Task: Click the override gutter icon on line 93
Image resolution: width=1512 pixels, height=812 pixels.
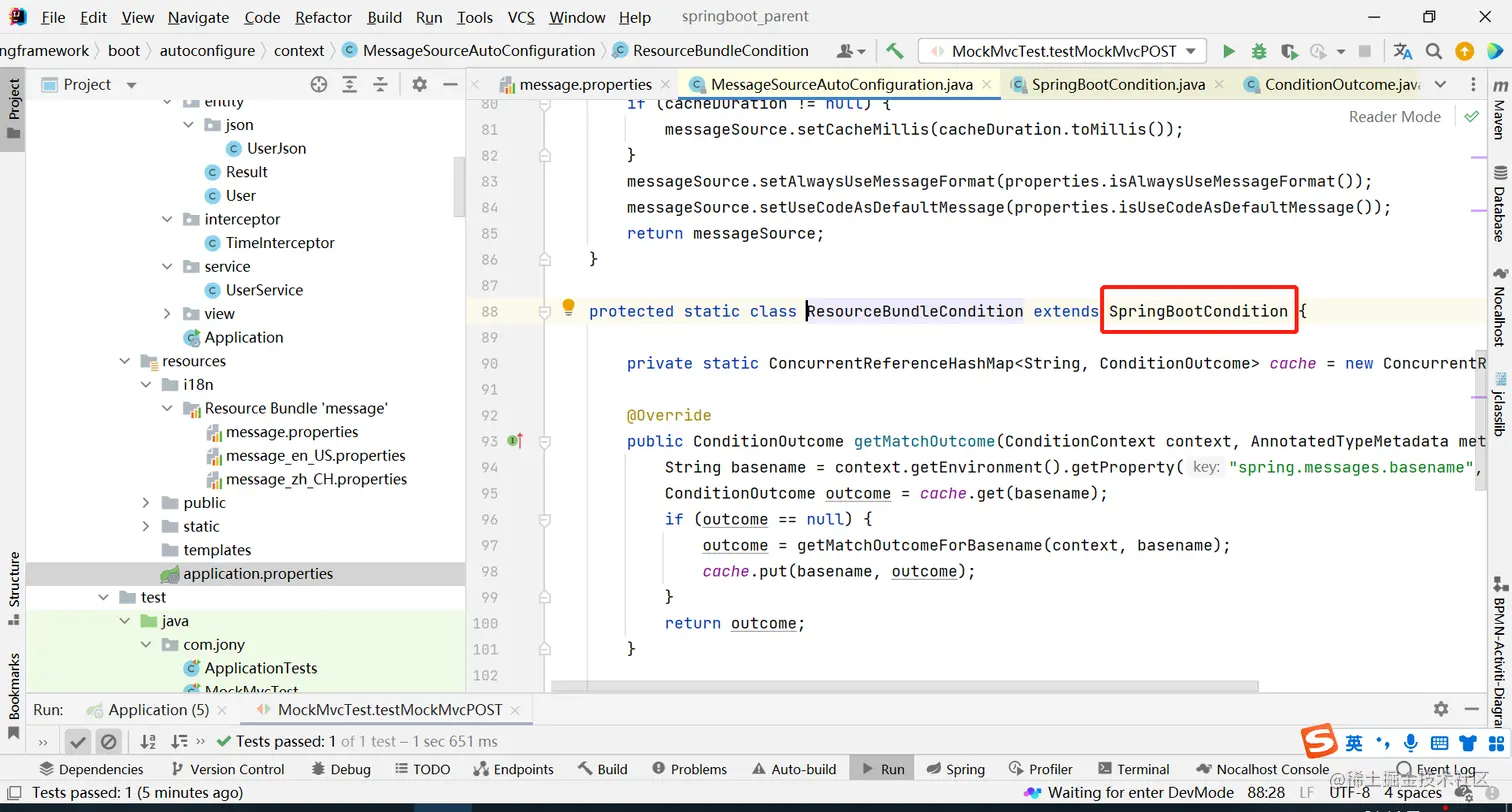Action: tap(515, 440)
